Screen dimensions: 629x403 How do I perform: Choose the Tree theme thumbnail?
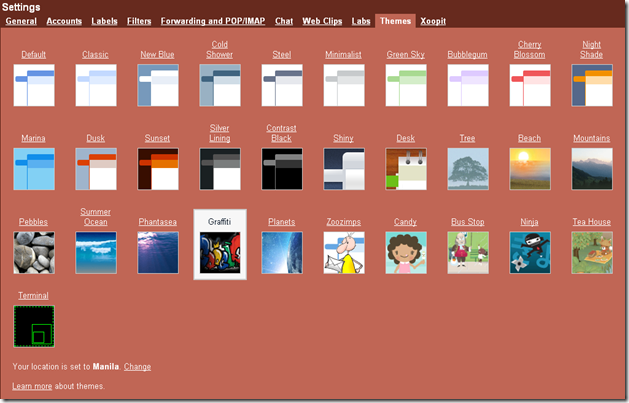[468, 169]
